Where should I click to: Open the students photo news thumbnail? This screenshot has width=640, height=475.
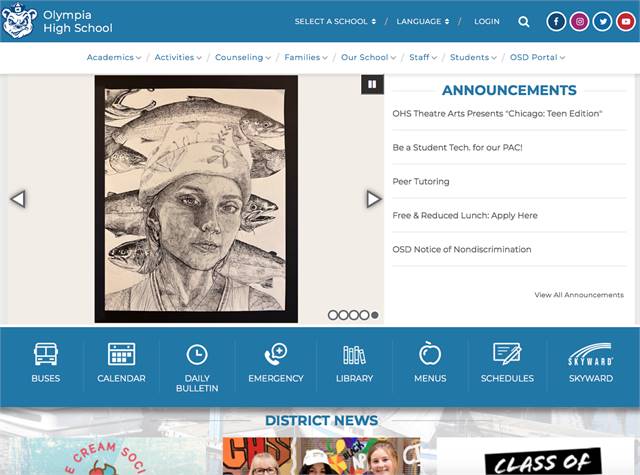click(x=321, y=456)
